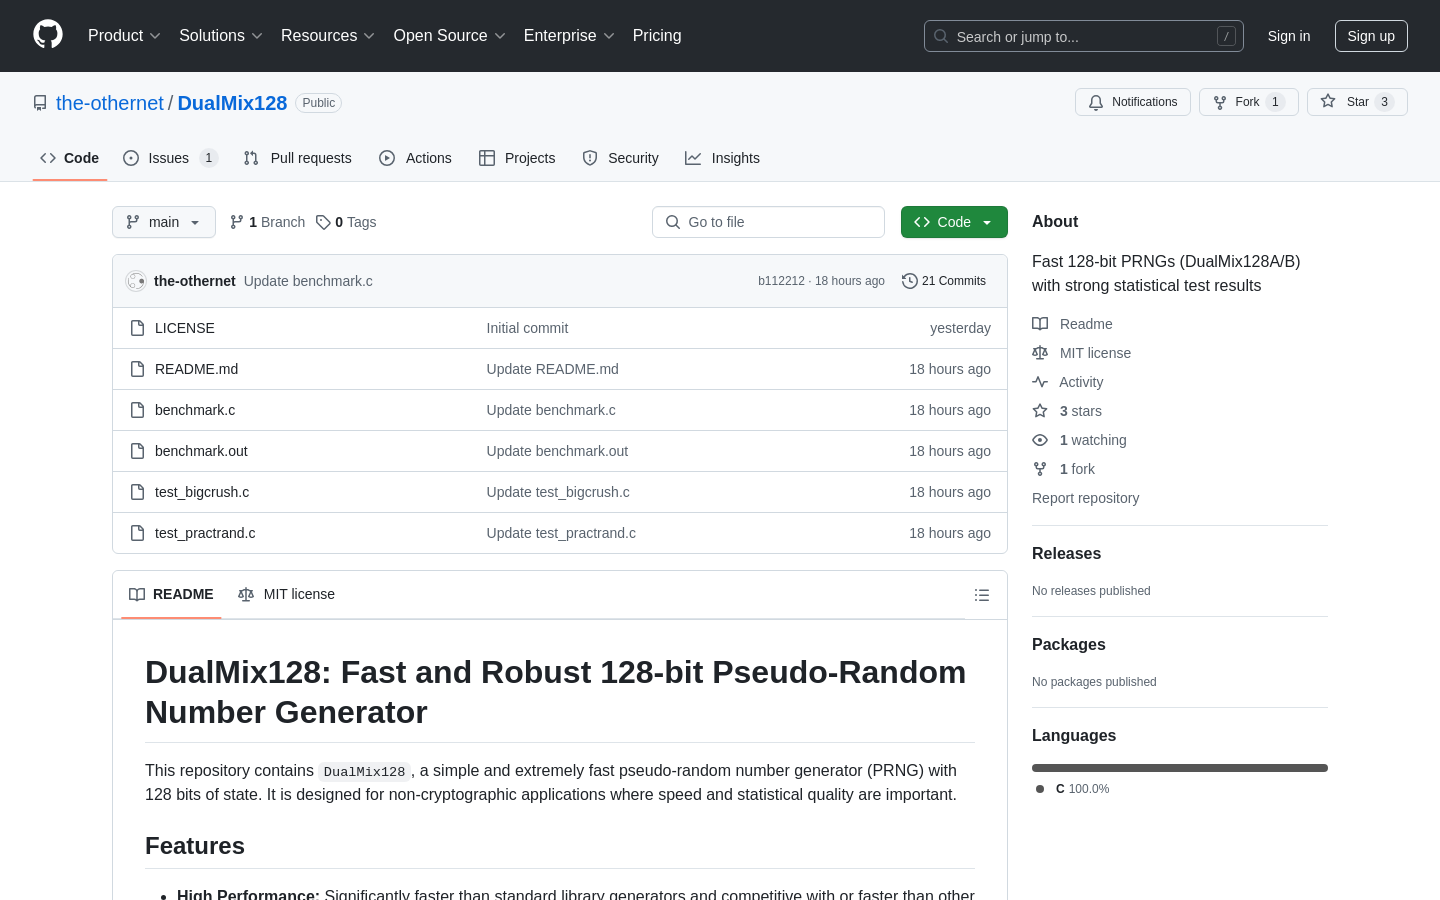The height and width of the screenshot is (900, 1440).
Task: Click the file icon next to LICENSE
Action: tap(137, 328)
